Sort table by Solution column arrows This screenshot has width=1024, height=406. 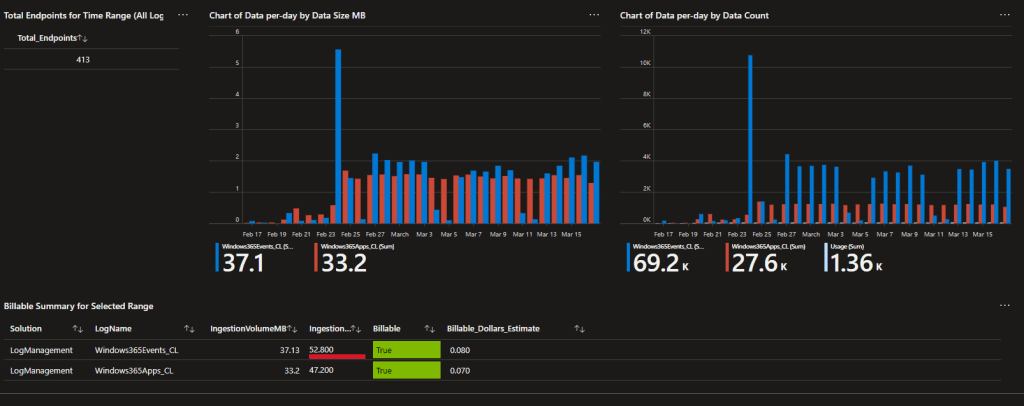pos(77,328)
